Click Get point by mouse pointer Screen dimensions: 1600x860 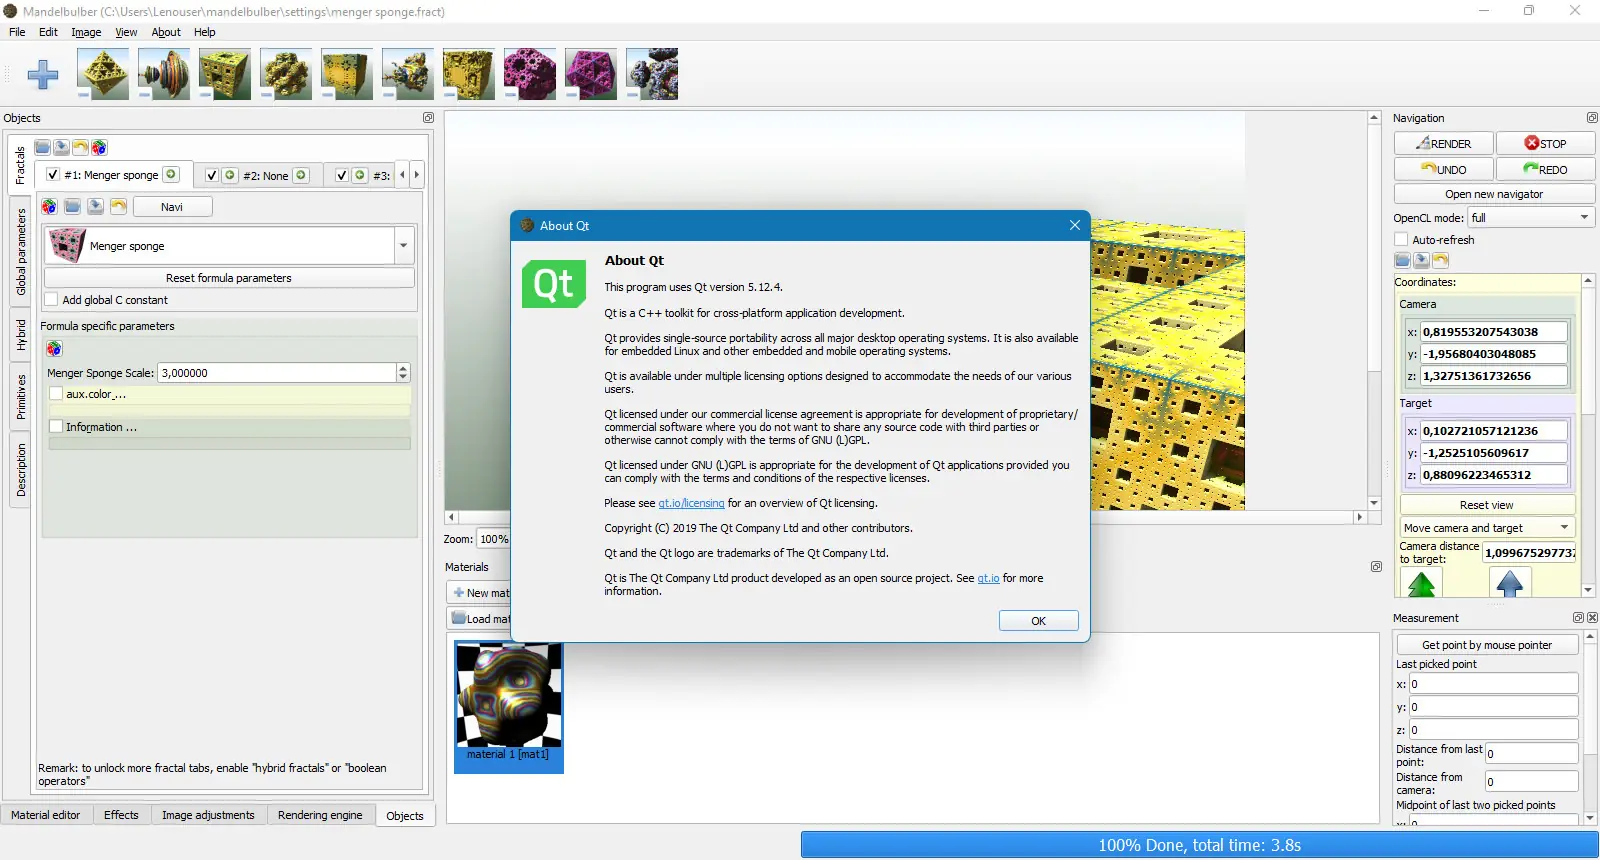click(x=1487, y=645)
